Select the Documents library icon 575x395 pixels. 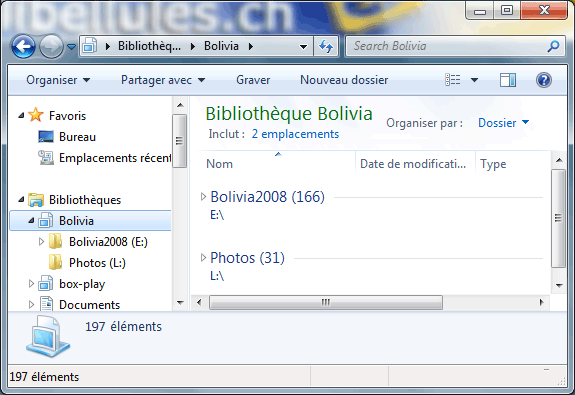[x=46, y=304]
